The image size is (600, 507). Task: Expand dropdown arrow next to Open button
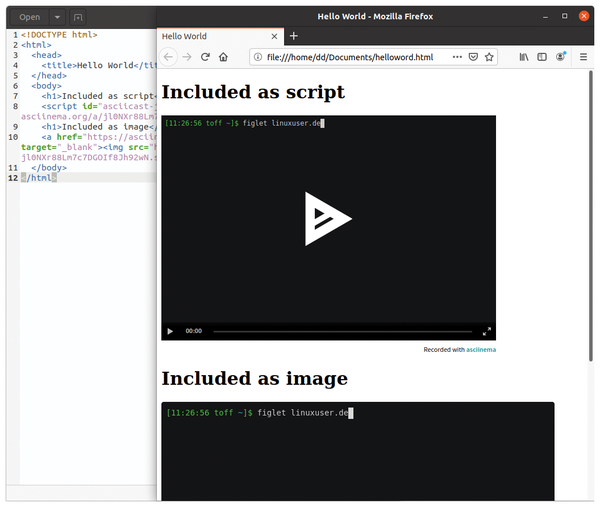(x=56, y=17)
